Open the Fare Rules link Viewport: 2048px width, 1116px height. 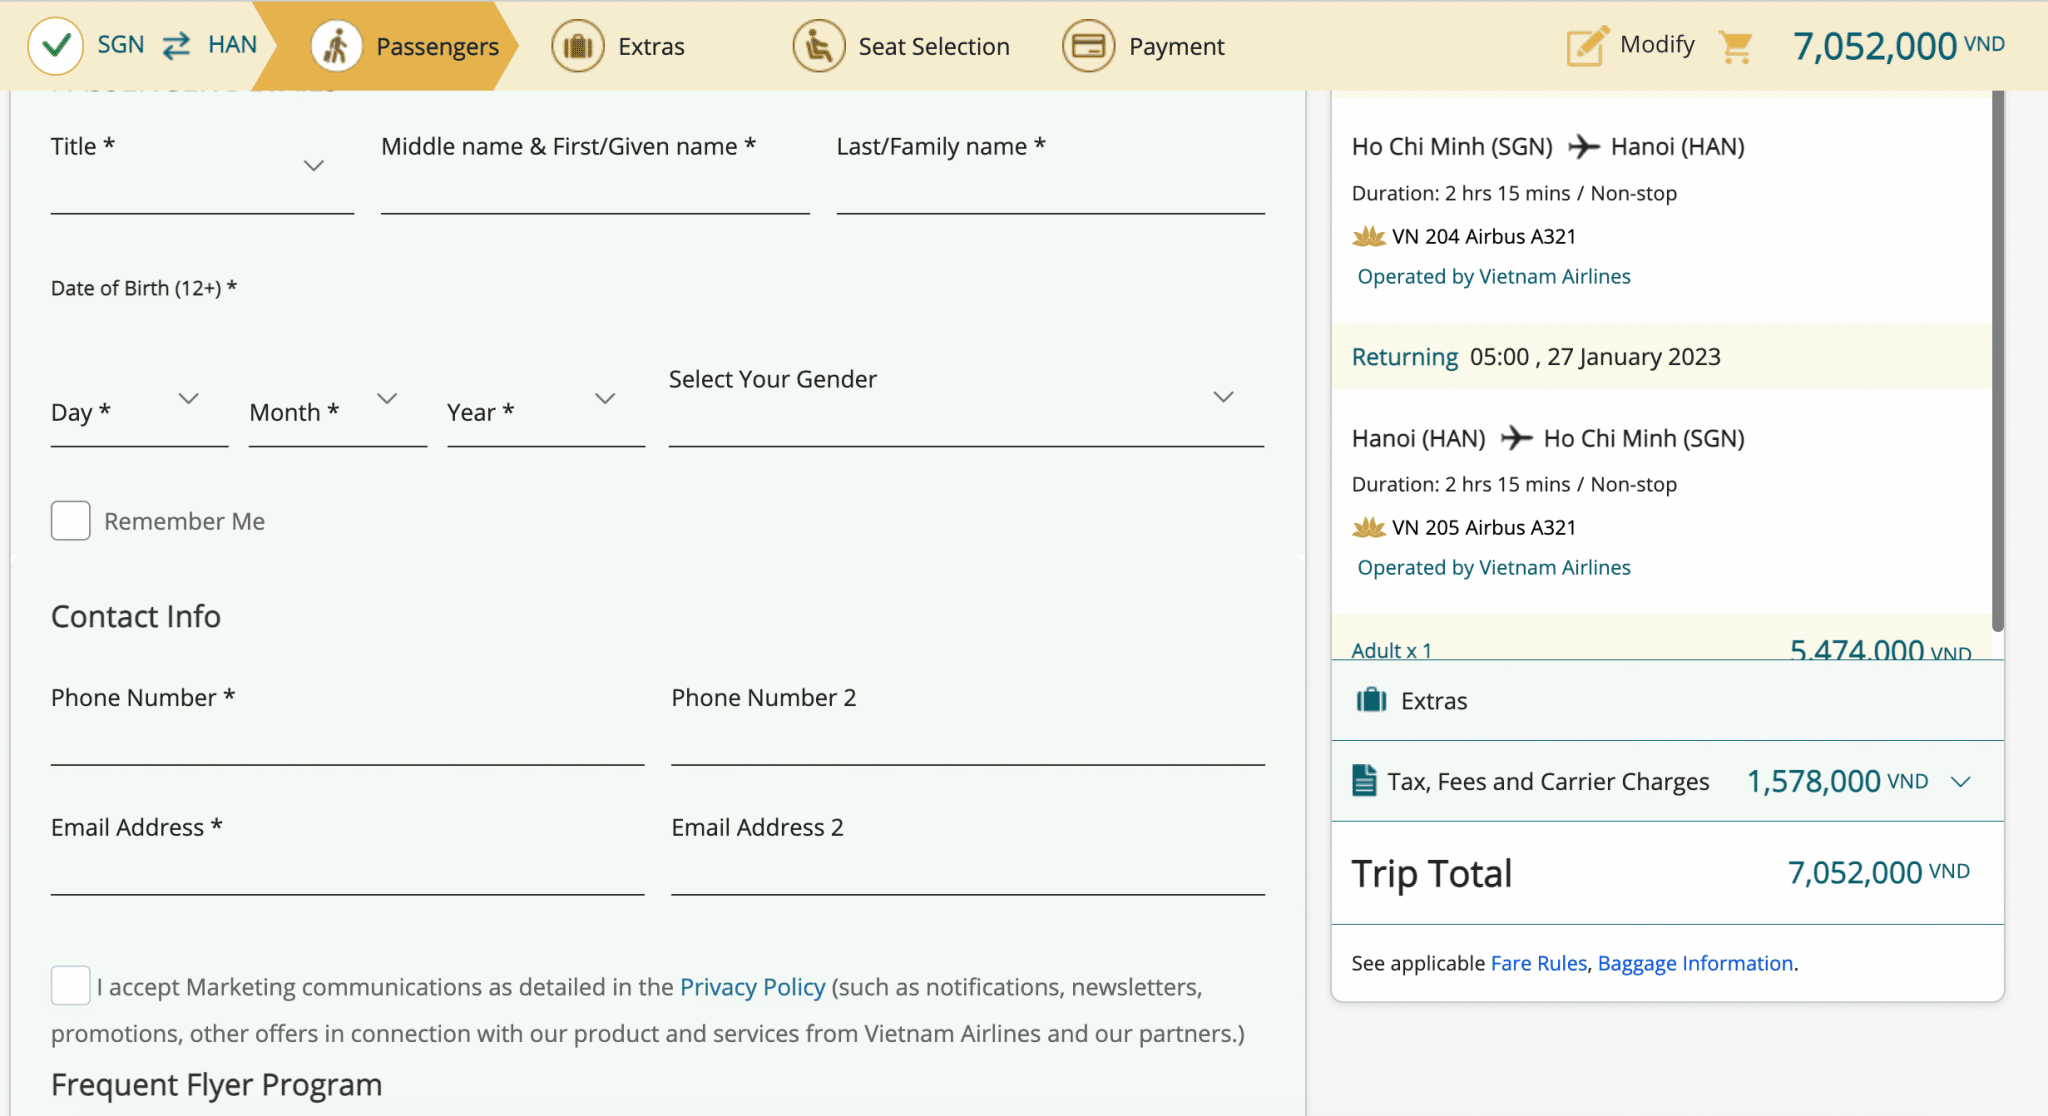pos(1539,963)
